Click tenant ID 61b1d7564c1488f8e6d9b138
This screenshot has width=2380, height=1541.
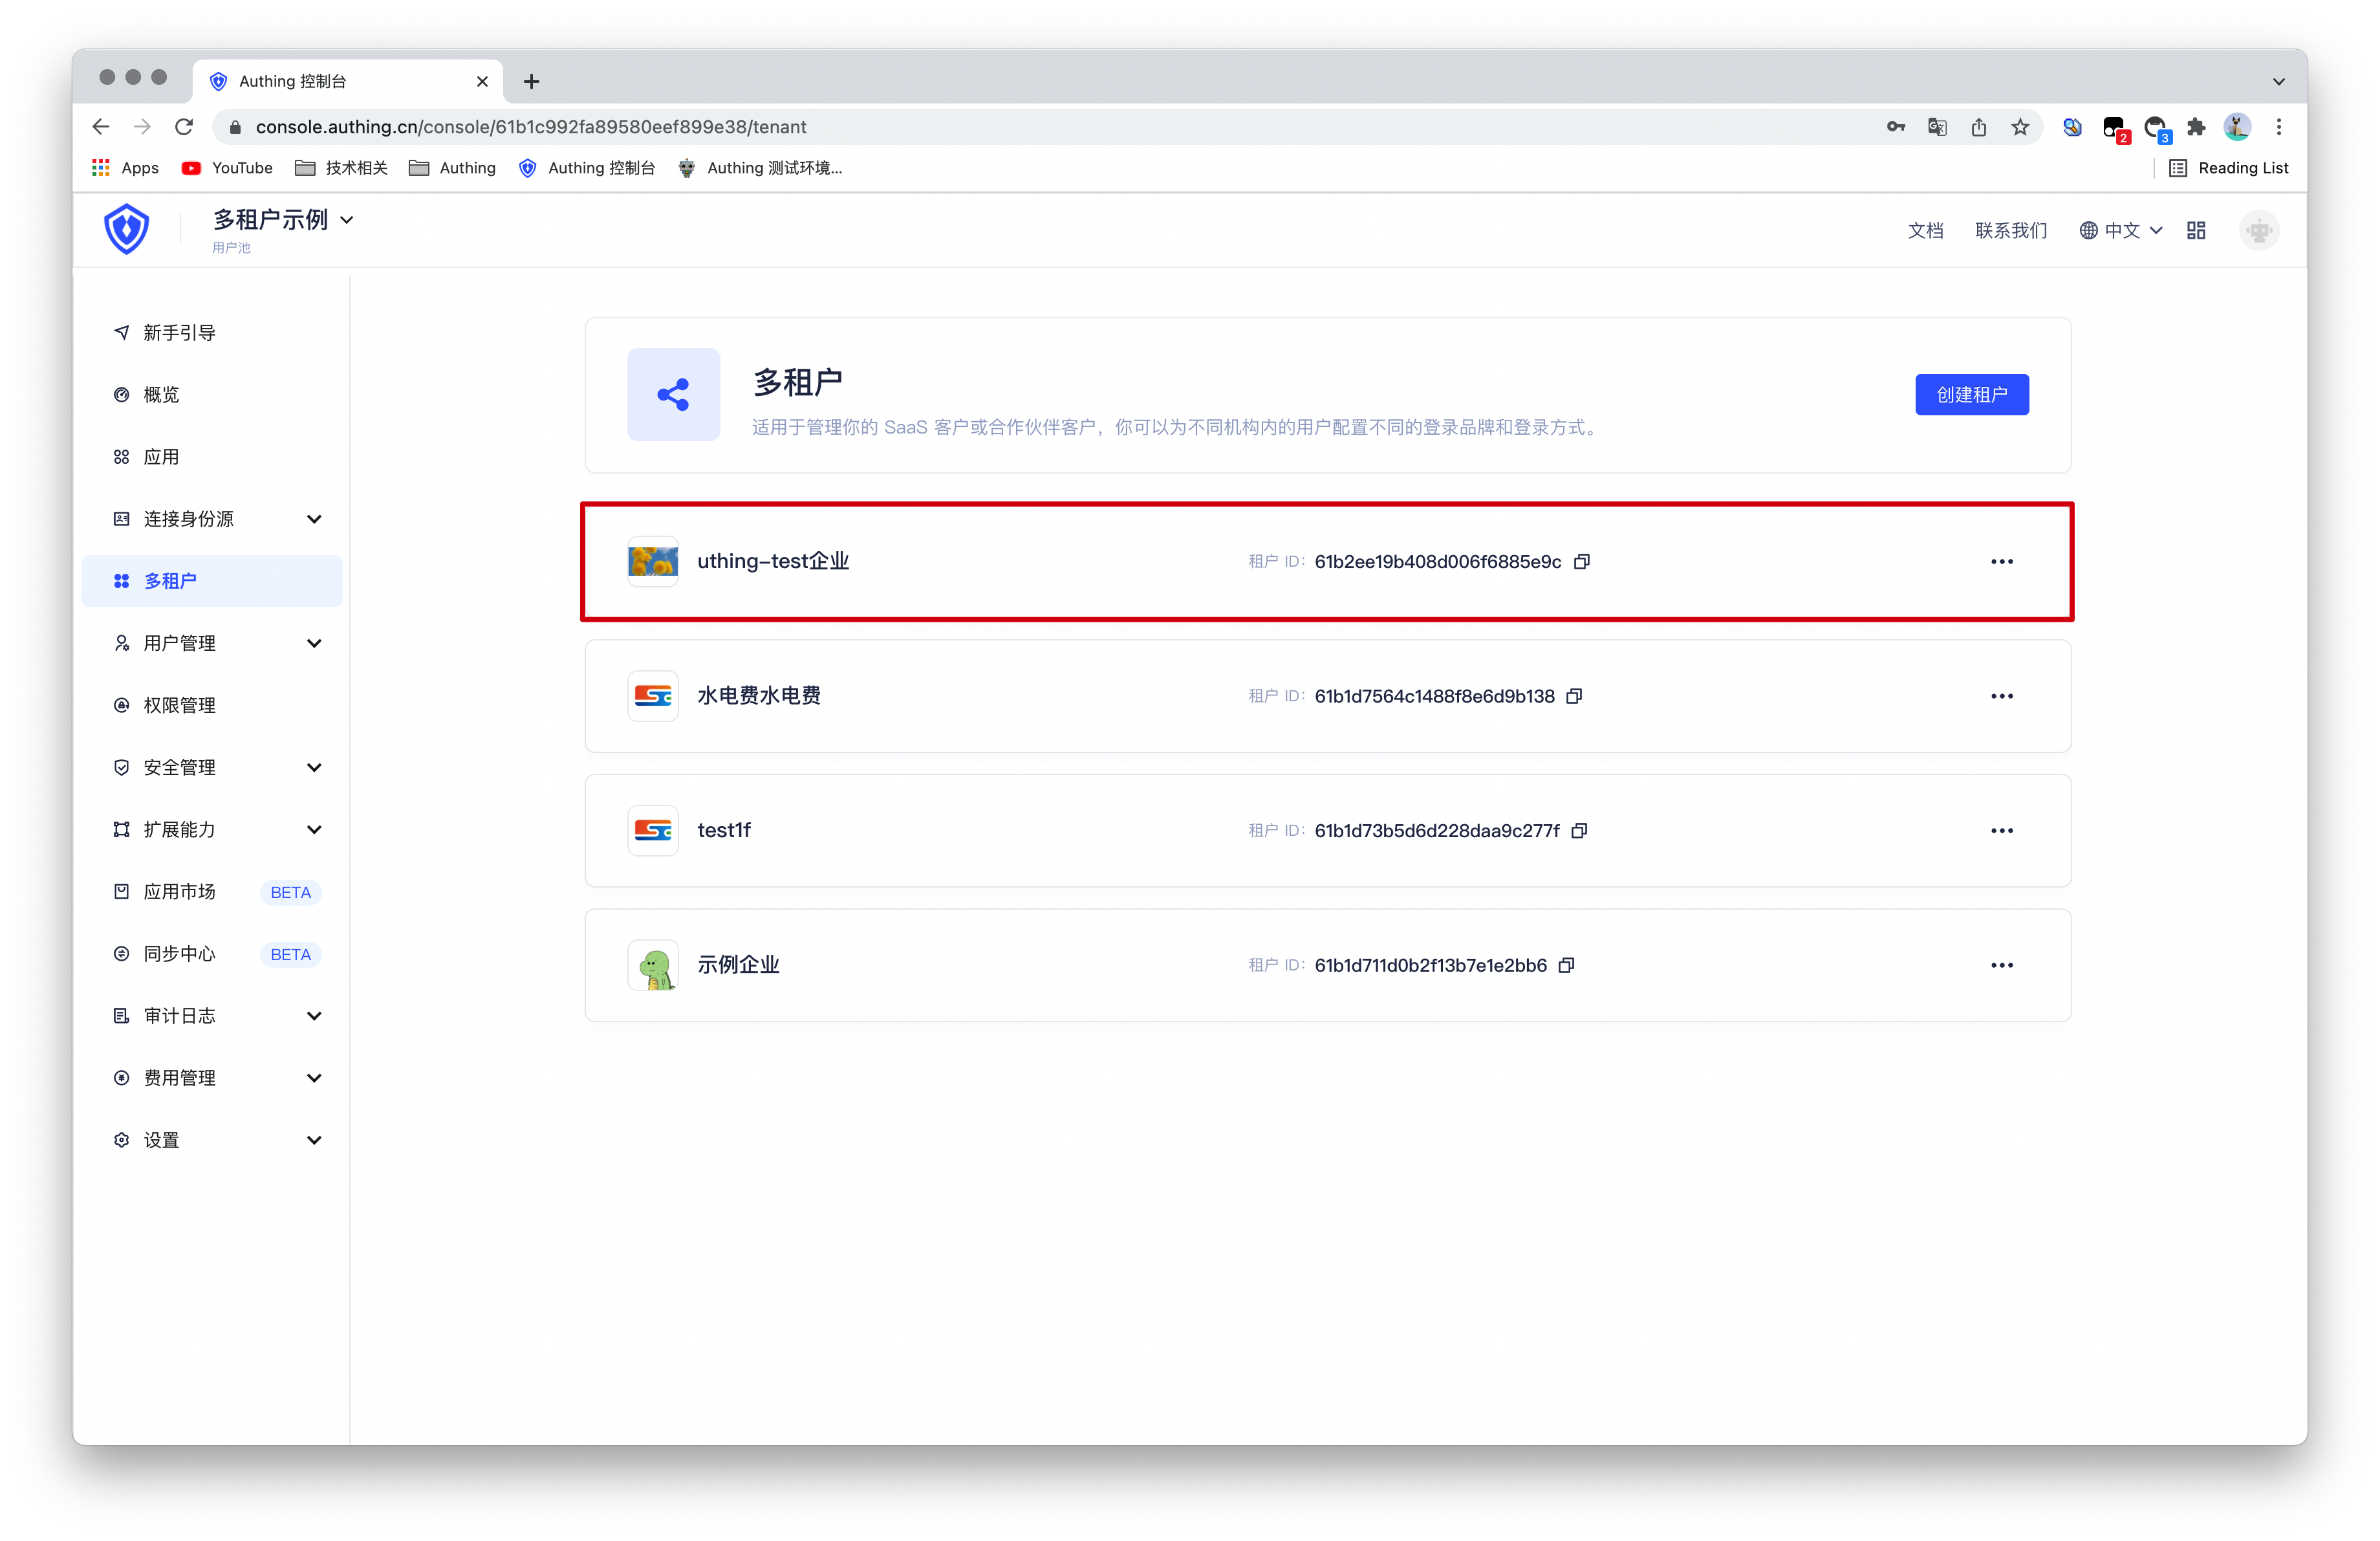click(x=1434, y=696)
